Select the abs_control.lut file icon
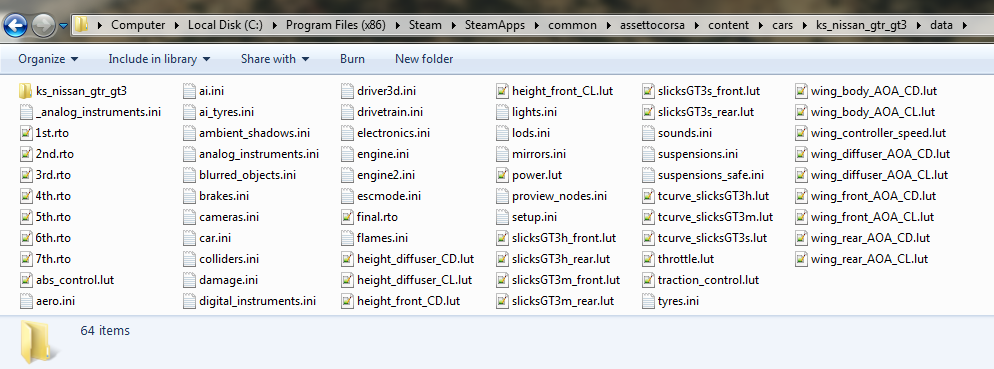Viewport: 994px width, 369px height. coord(25,280)
